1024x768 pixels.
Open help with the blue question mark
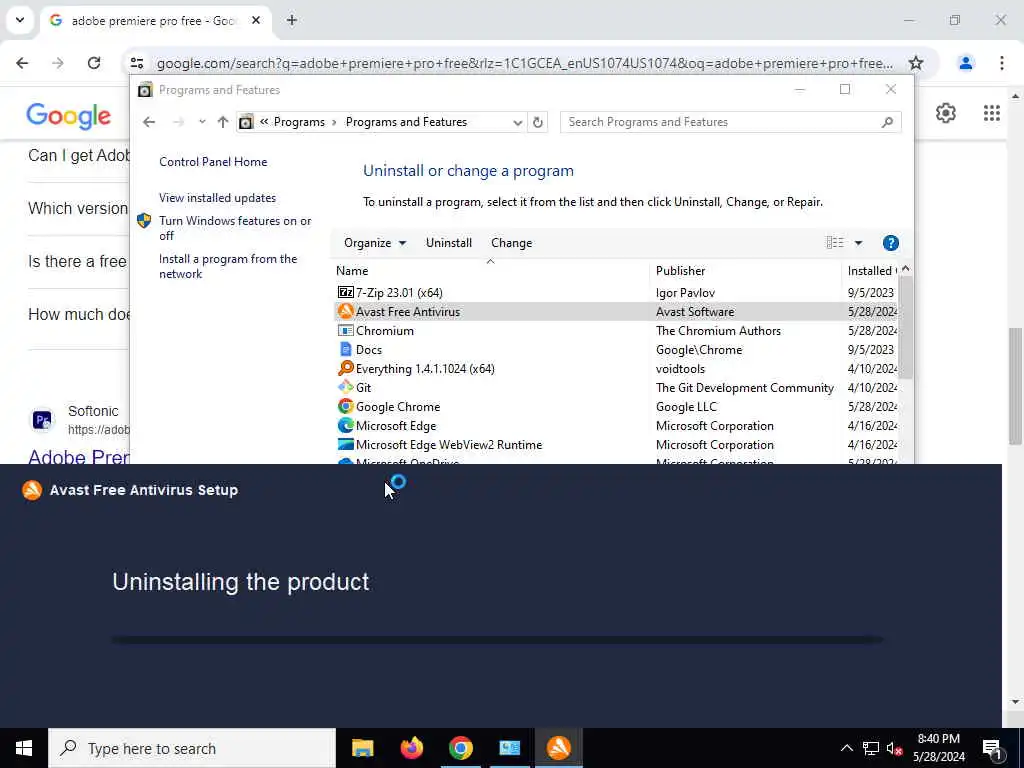pyautogui.click(x=890, y=243)
